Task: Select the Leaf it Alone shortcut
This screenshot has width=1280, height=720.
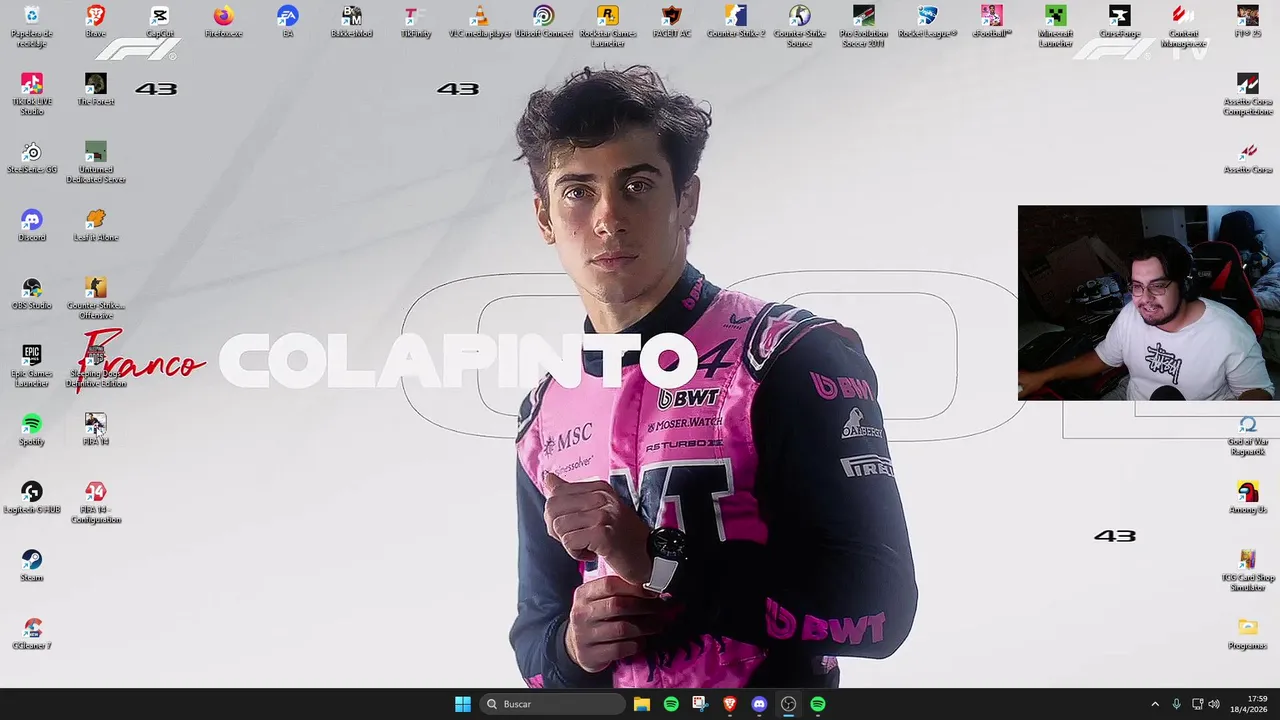Action: pos(95,225)
